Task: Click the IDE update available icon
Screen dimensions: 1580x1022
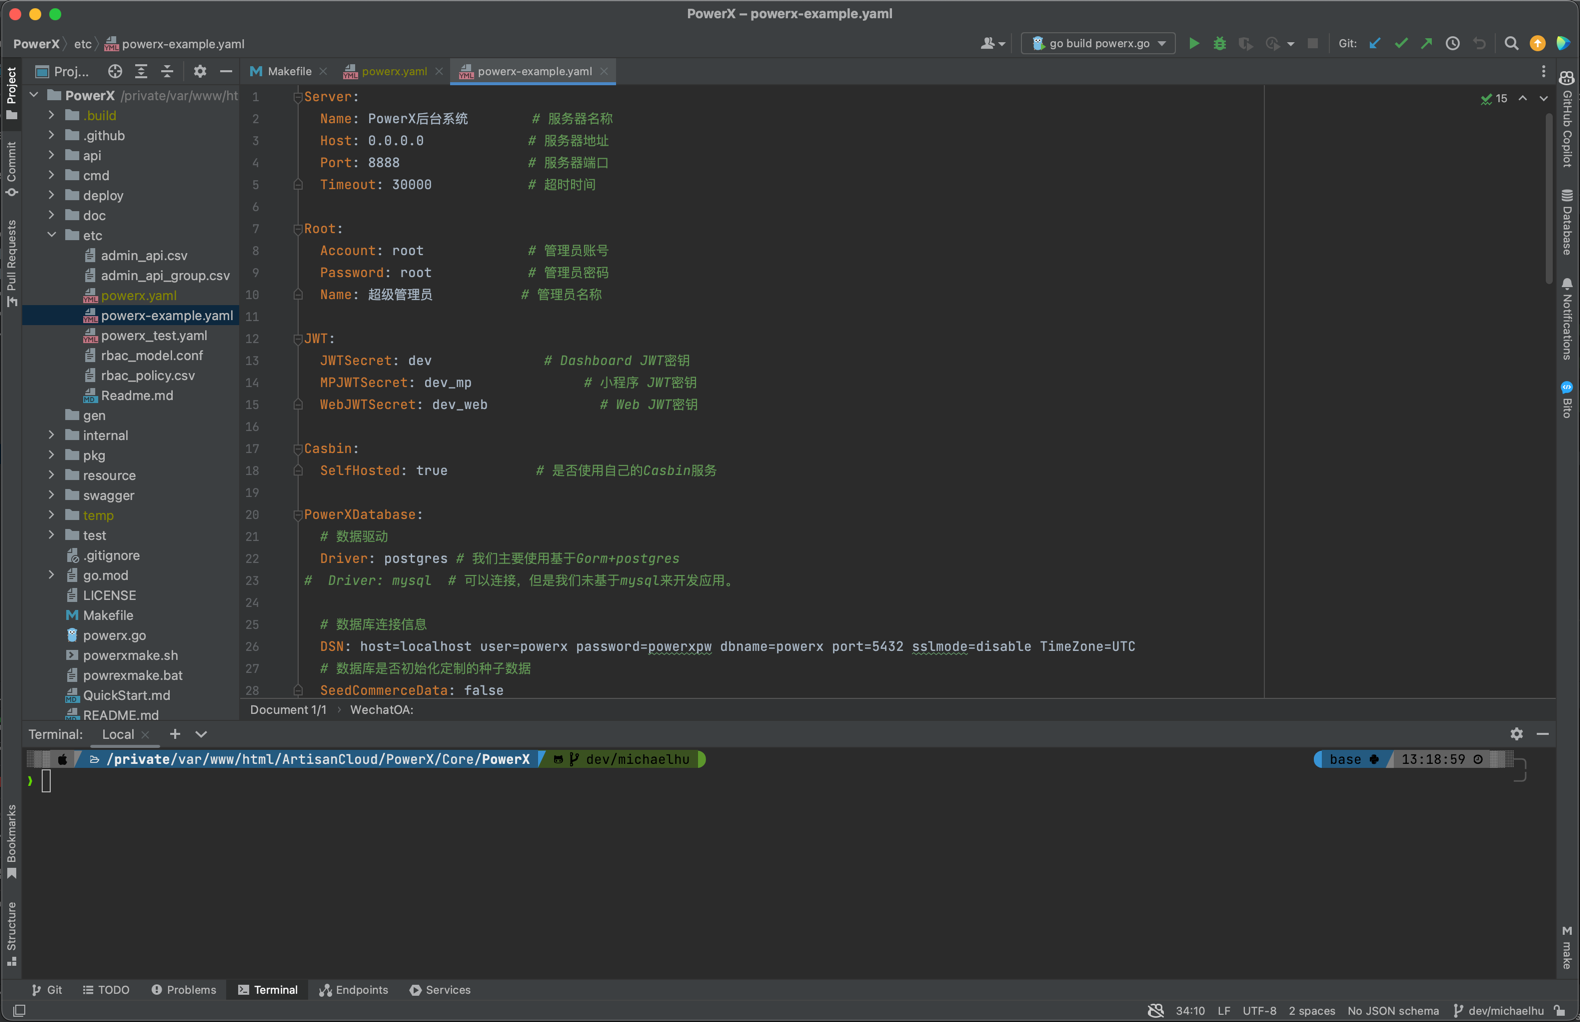Action: (1538, 43)
